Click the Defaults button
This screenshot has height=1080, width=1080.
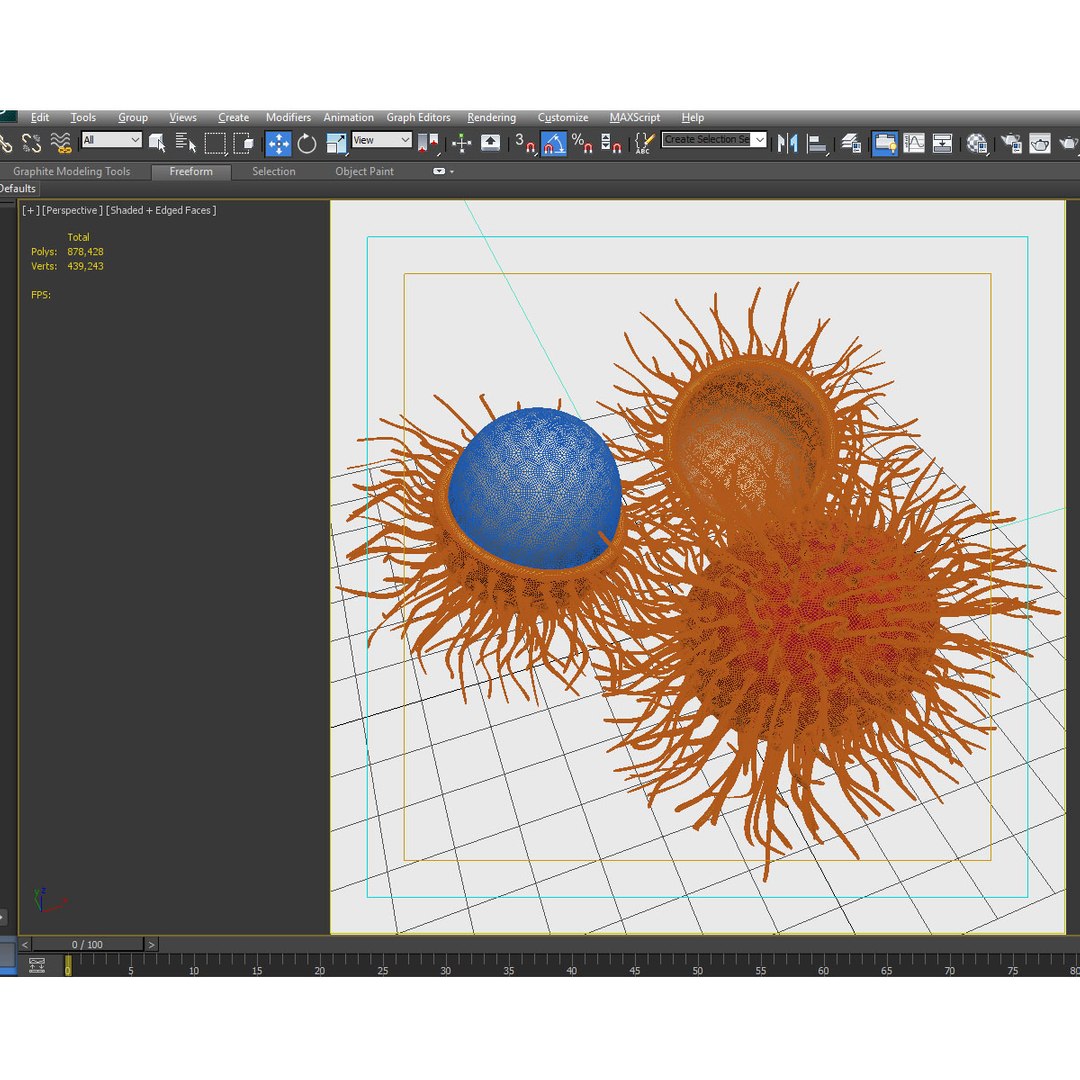[x=19, y=189]
